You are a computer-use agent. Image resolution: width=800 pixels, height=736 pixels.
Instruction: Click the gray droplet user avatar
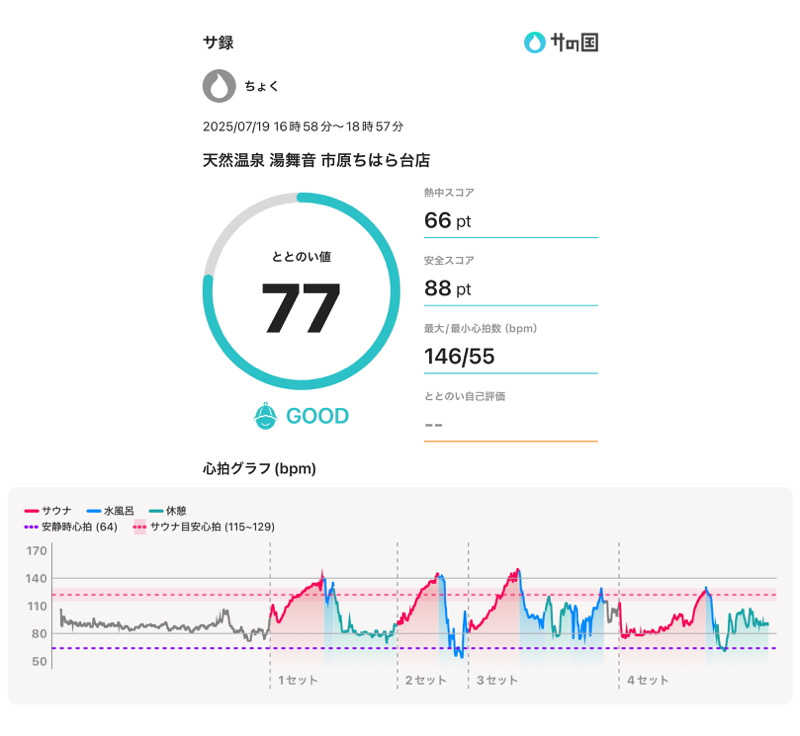(219, 86)
